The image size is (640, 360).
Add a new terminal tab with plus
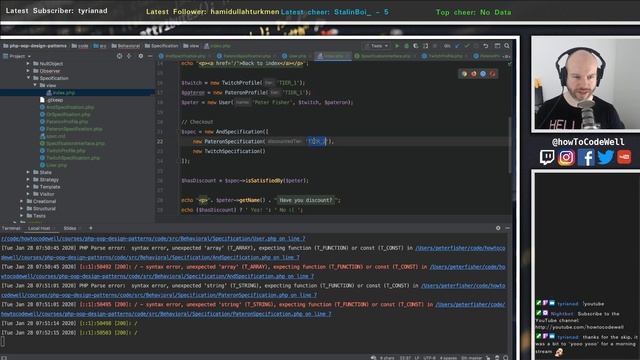[91, 228]
